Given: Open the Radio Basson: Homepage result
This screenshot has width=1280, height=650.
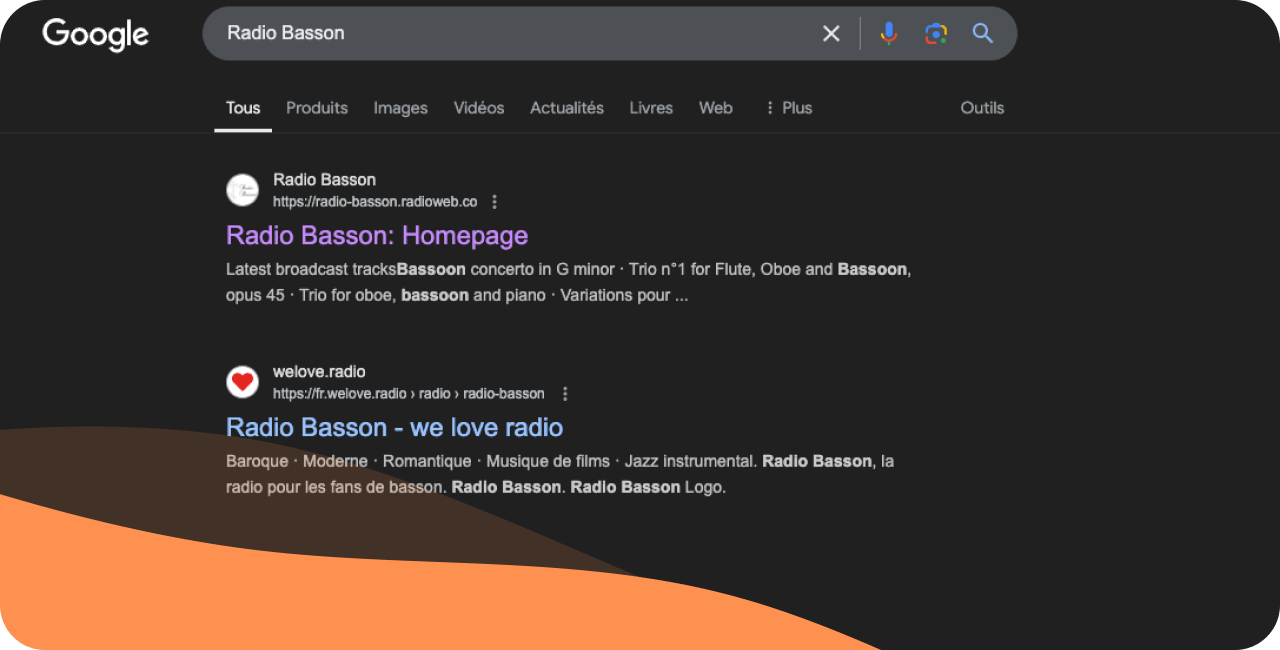Looking at the screenshot, I should (376, 236).
